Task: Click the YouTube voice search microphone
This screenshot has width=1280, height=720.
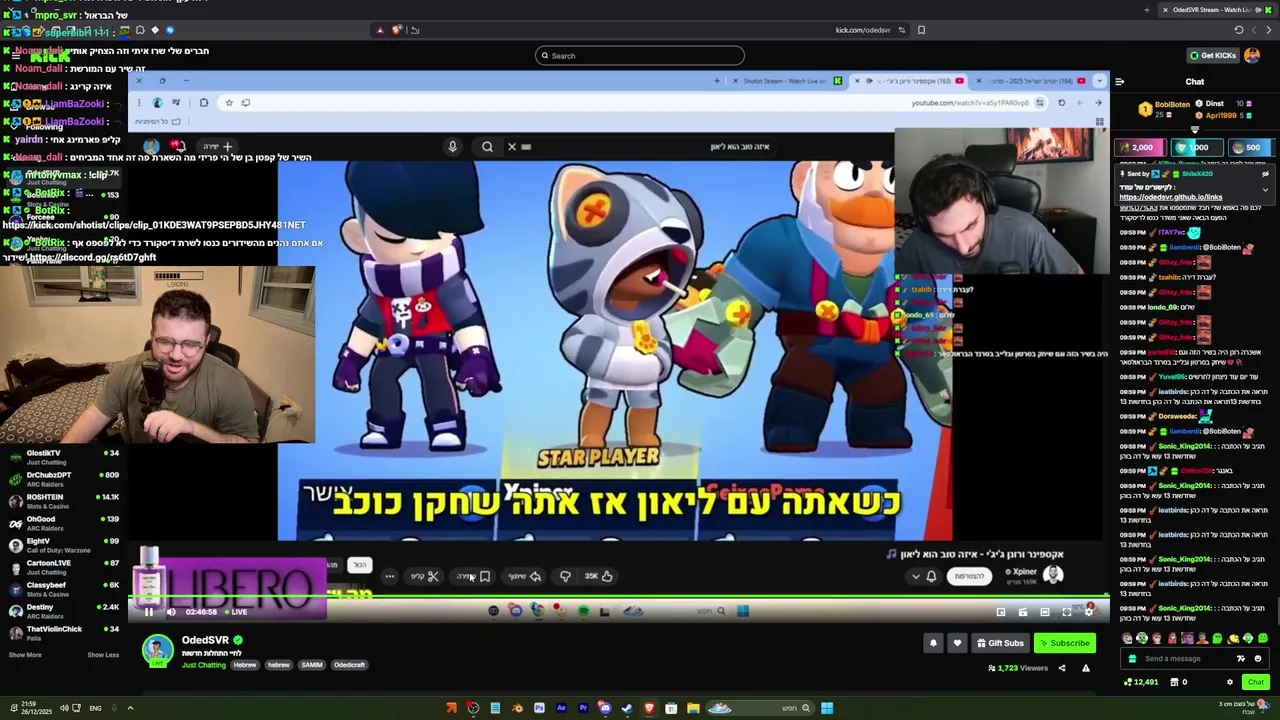Action: (x=452, y=147)
